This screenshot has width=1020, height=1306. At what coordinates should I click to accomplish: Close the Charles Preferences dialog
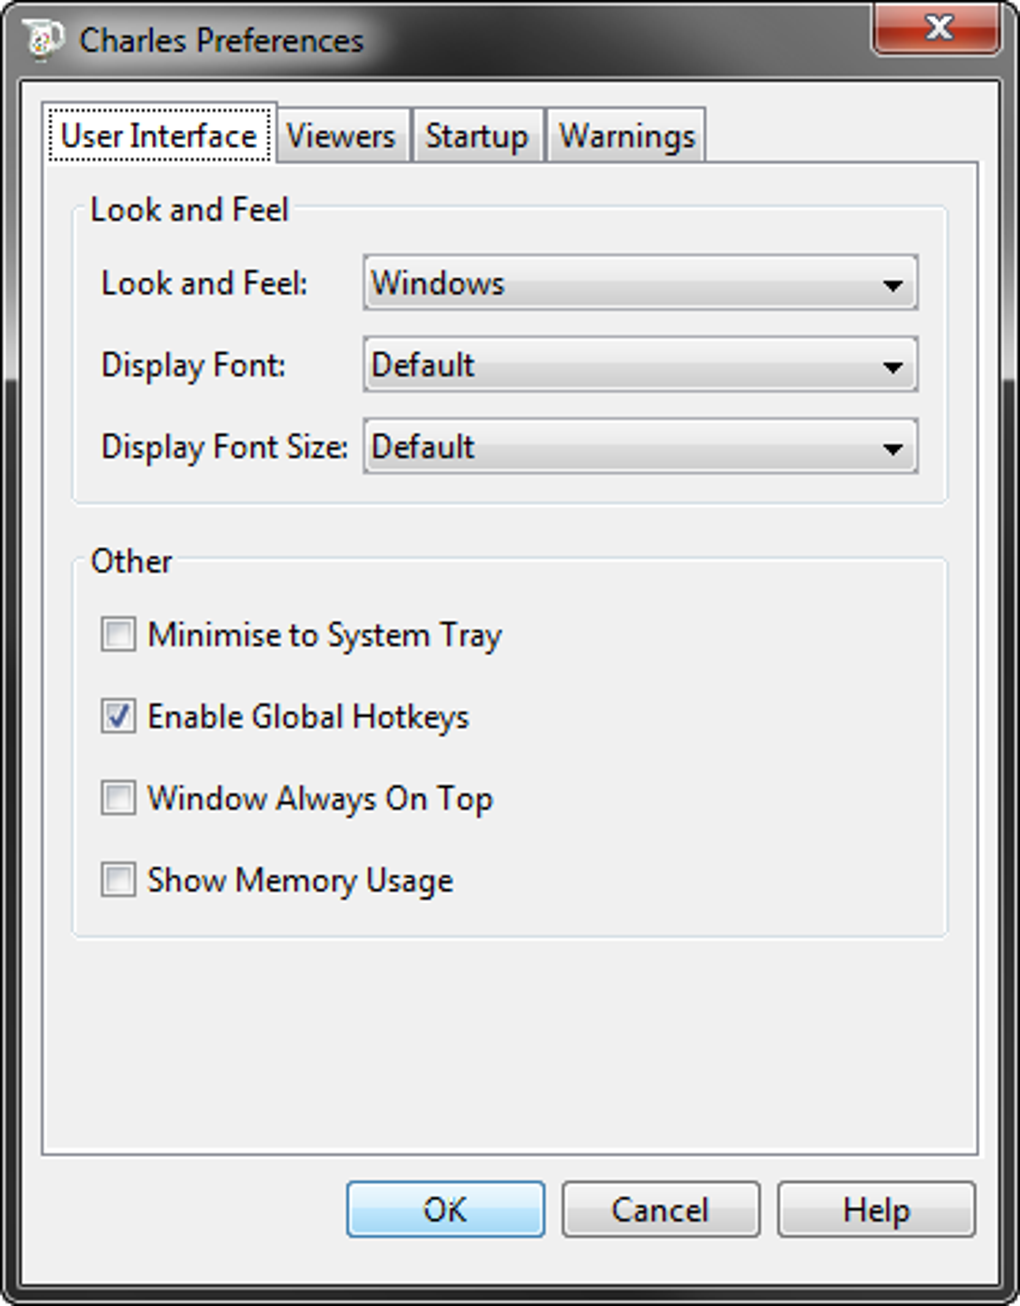point(936,28)
